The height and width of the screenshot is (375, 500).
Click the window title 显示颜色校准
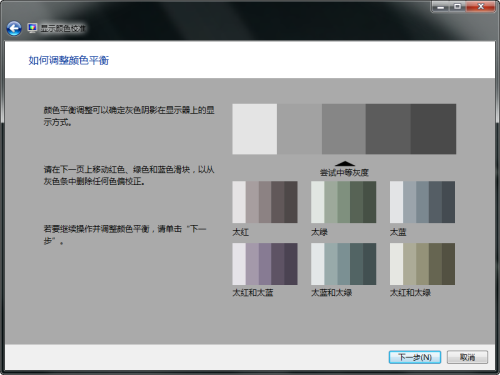tap(63, 28)
